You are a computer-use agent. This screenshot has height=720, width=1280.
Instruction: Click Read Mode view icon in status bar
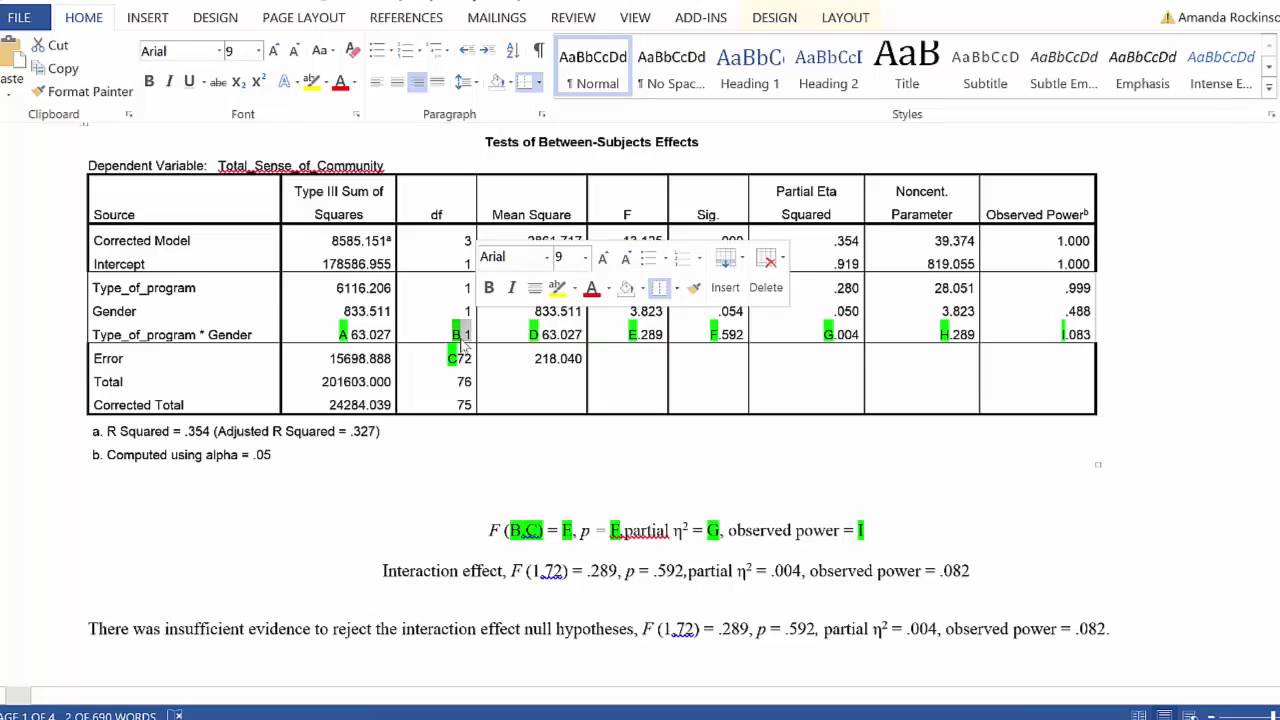coord(1139,715)
